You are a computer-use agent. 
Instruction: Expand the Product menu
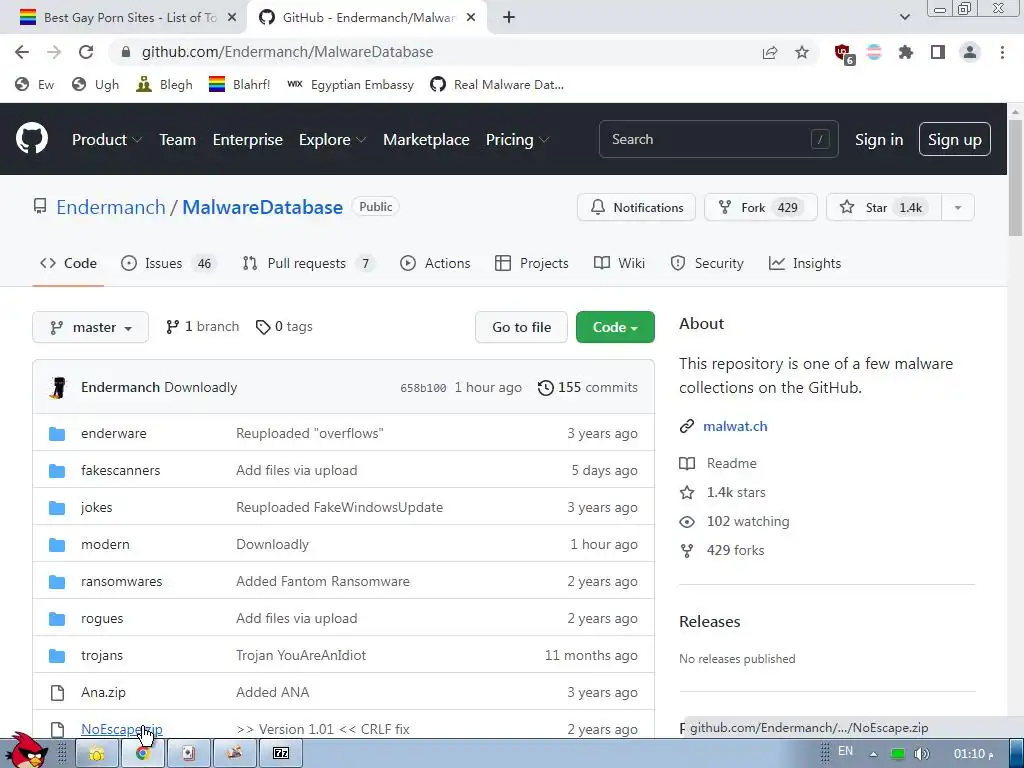(x=107, y=140)
